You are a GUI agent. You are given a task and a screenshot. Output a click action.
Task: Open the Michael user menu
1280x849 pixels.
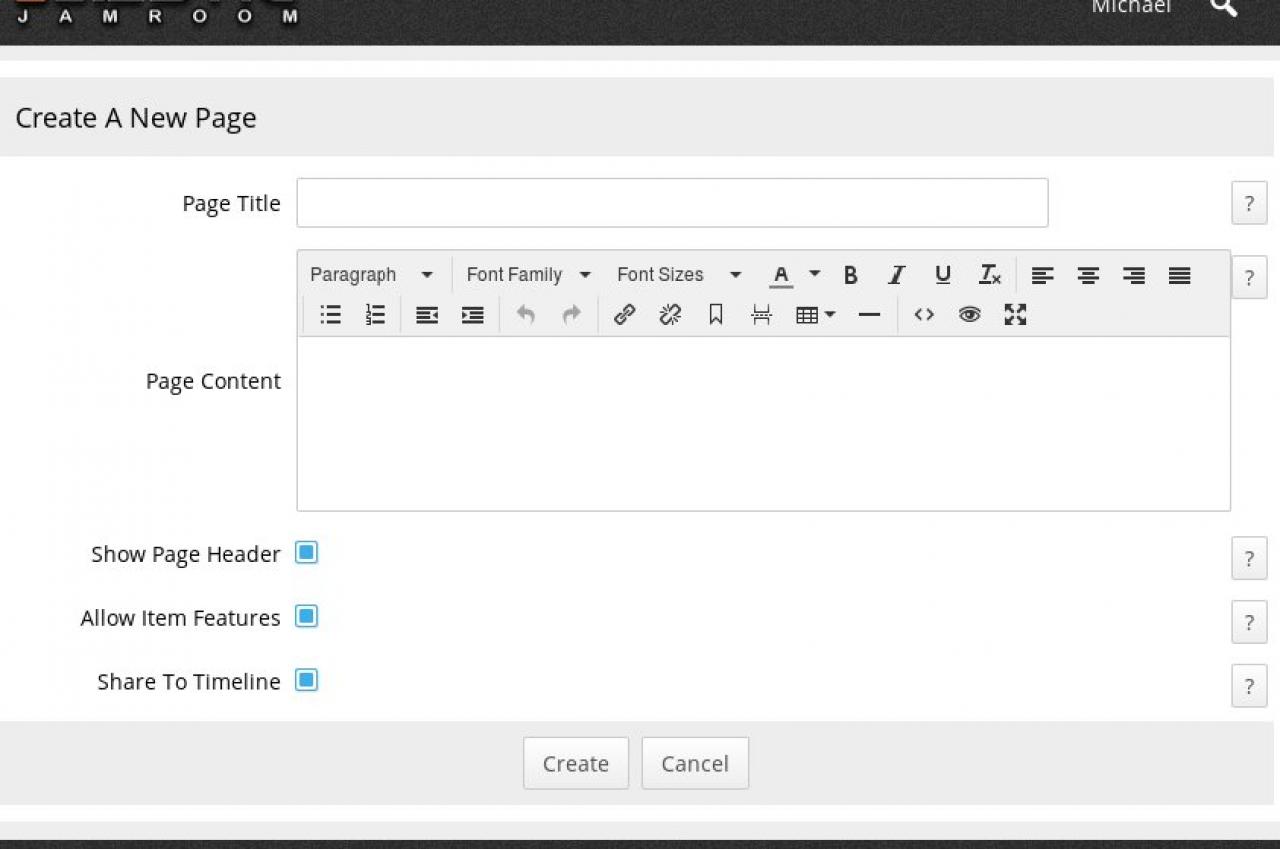[1130, 8]
